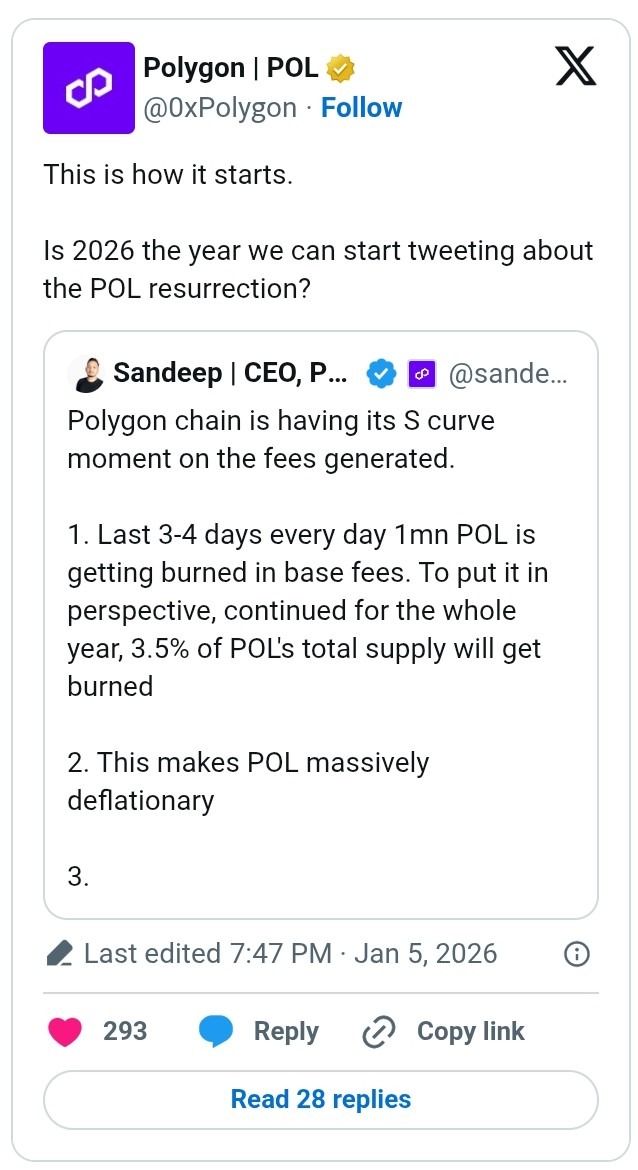Open the Last edited 7:47 PM timestamp
This screenshot has width=638, height=1170.
(290, 954)
